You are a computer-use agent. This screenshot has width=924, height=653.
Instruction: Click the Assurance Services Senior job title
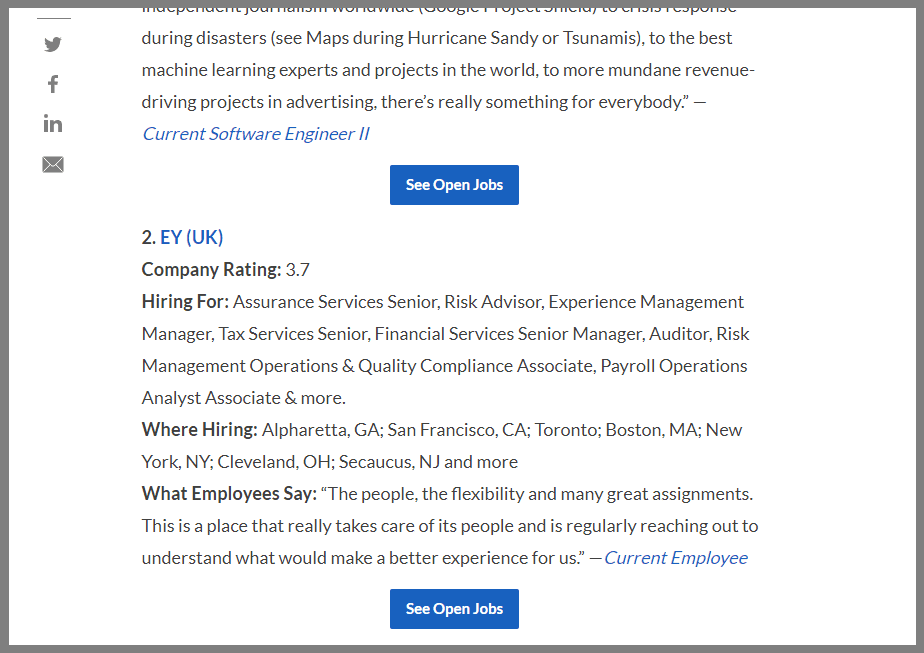tap(336, 302)
